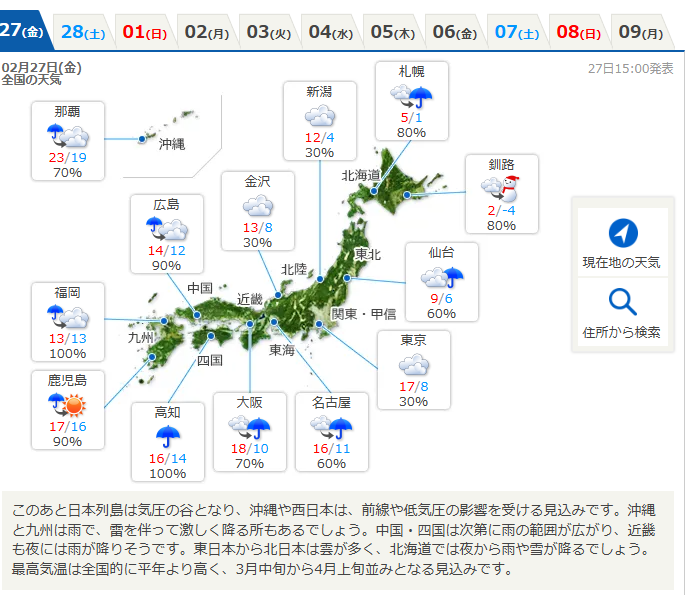Click Sendai's 60% rain probability
The image size is (690, 595).
441,313
